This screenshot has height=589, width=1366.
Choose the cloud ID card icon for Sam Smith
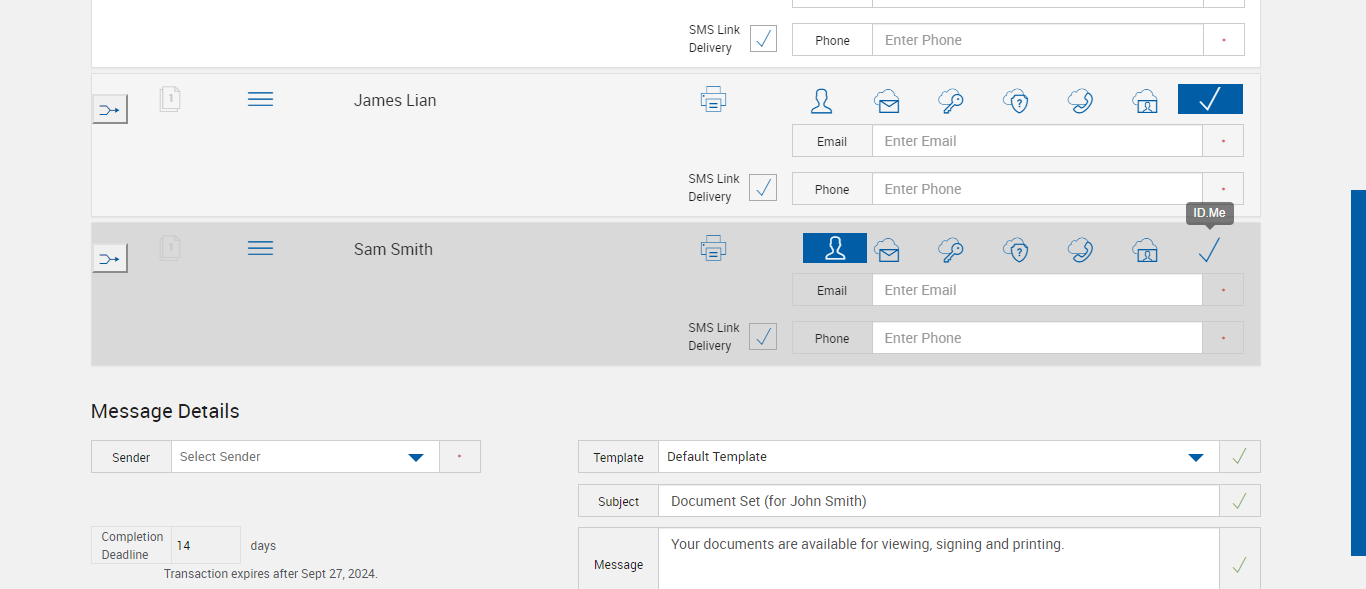[1145, 250]
